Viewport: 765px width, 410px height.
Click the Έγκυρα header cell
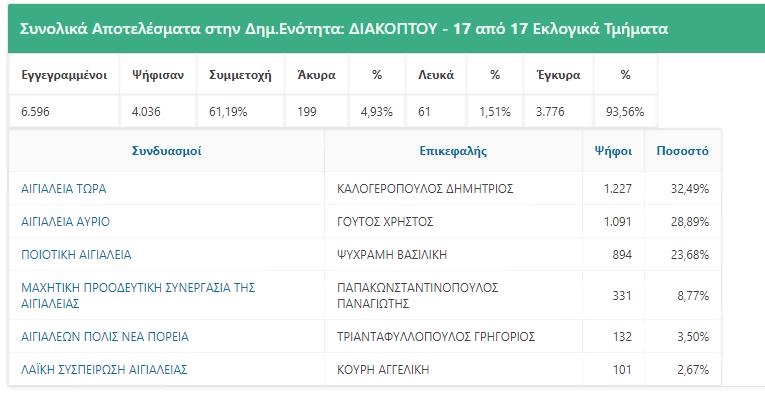(x=559, y=75)
